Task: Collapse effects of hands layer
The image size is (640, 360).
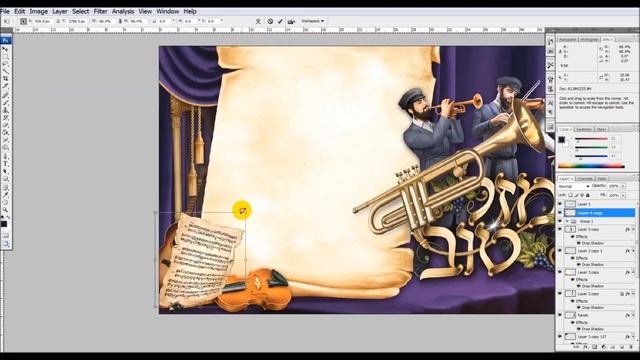Action: click(x=633, y=315)
